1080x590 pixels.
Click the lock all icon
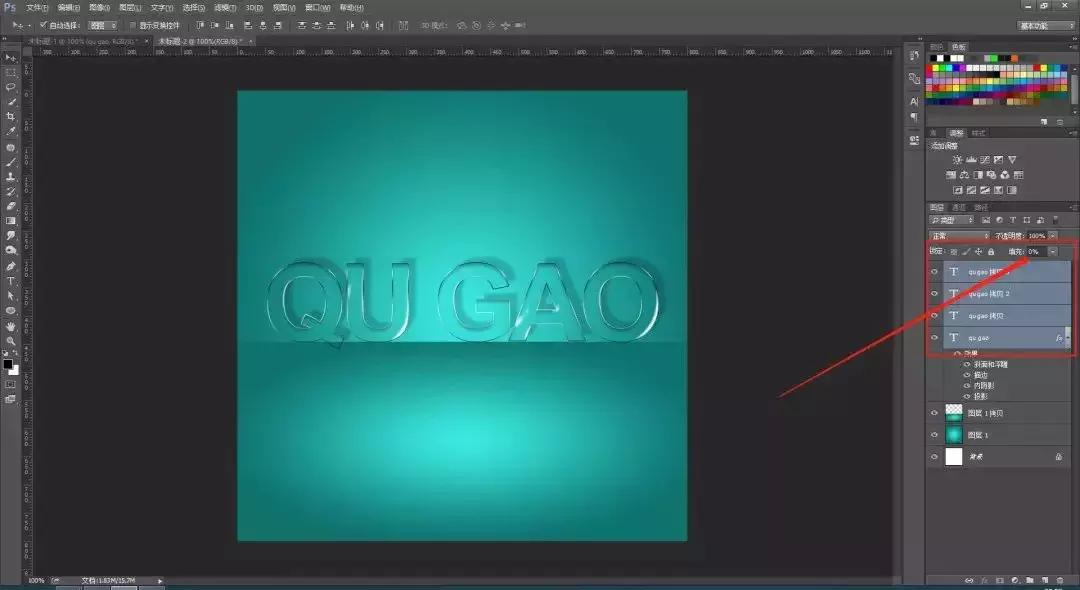click(x=990, y=252)
